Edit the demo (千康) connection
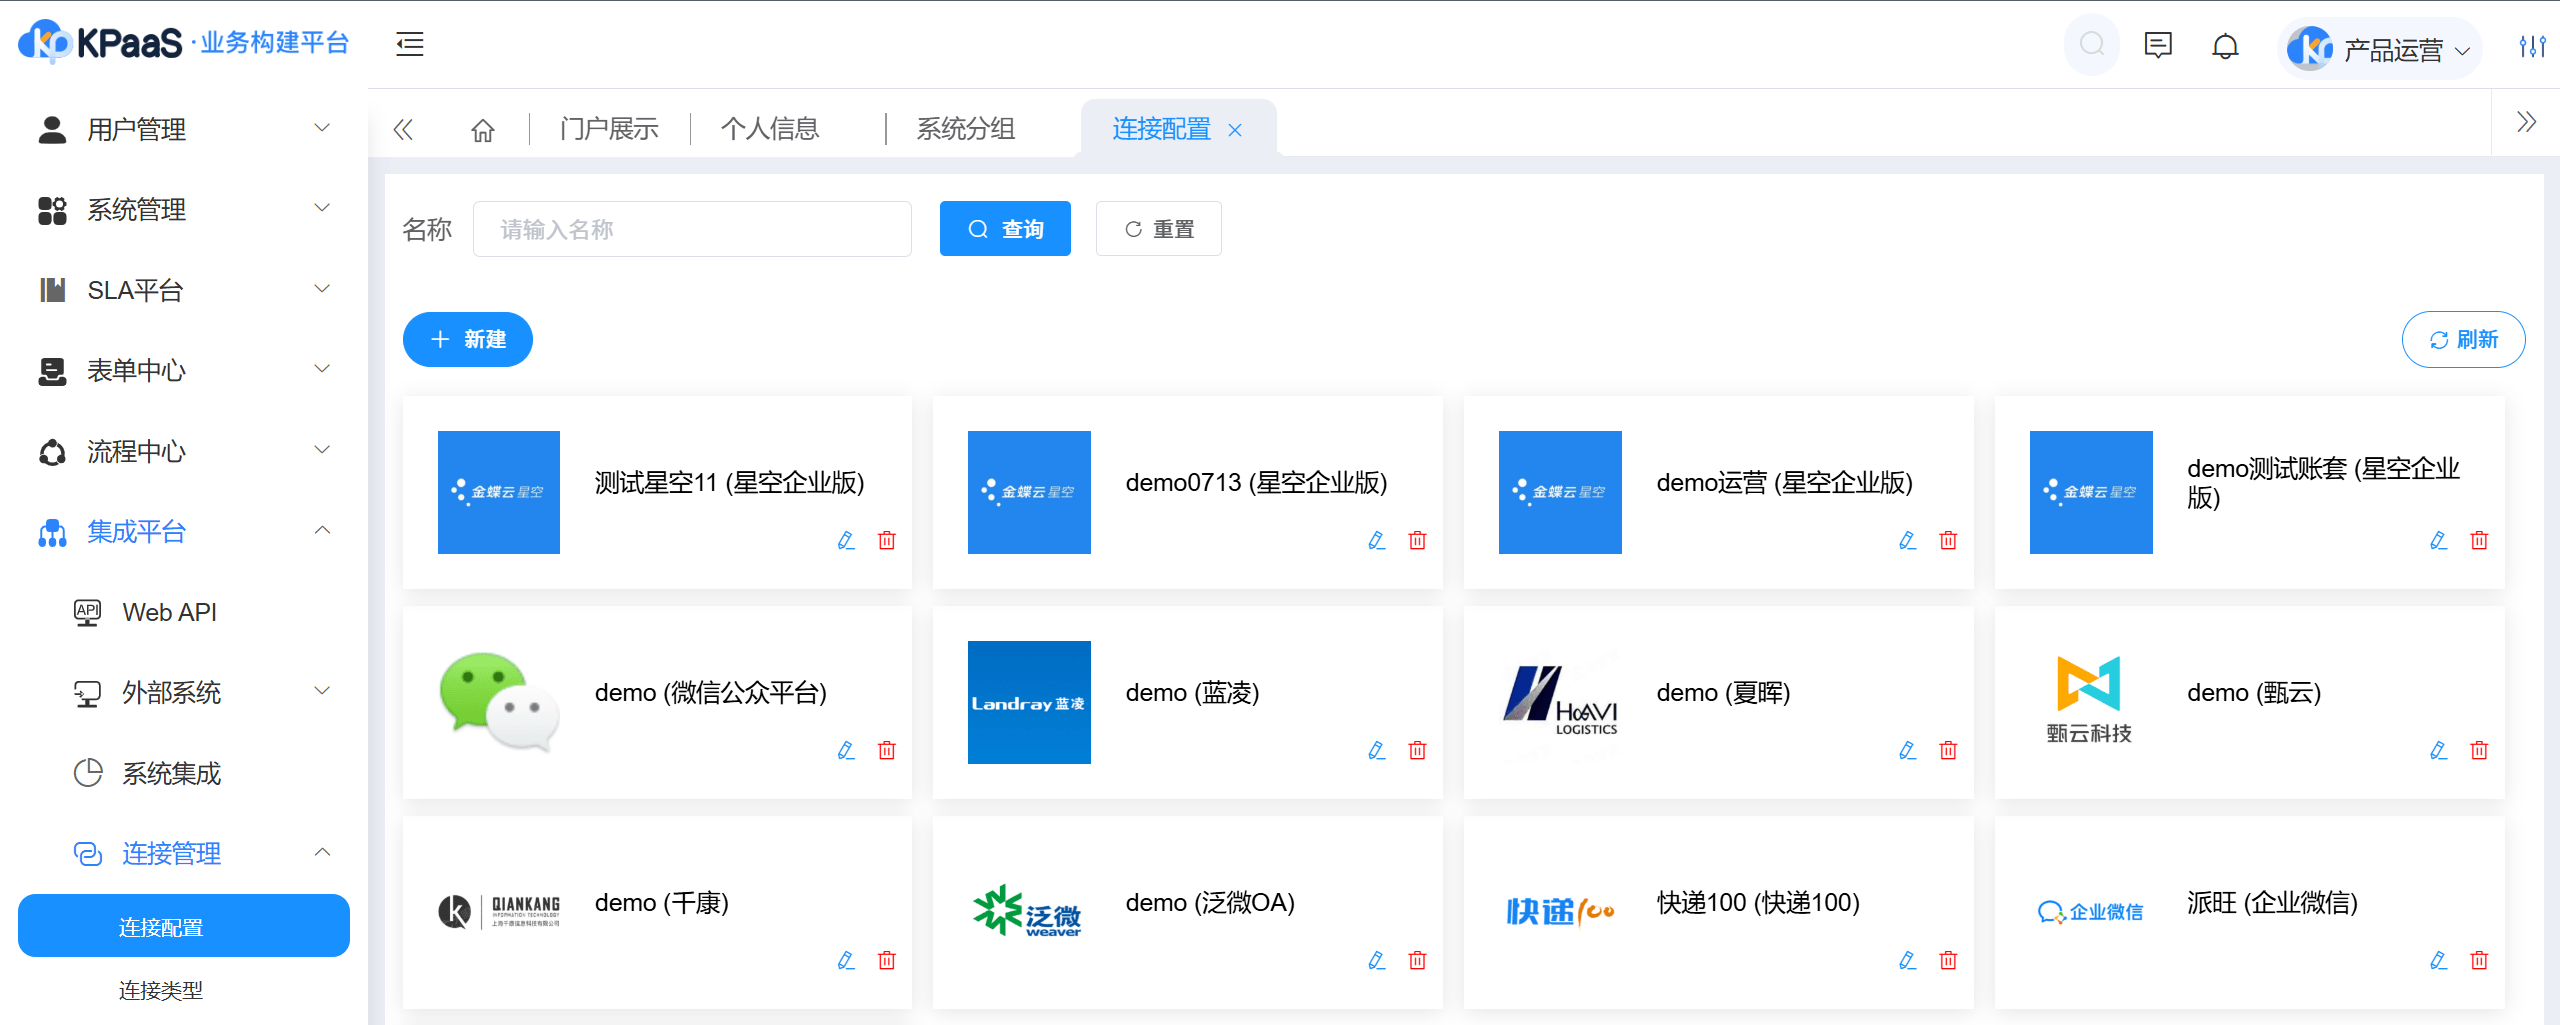The width and height of the screenshot is (2560, 1025). pyautogui.click(x=846, y=960)
